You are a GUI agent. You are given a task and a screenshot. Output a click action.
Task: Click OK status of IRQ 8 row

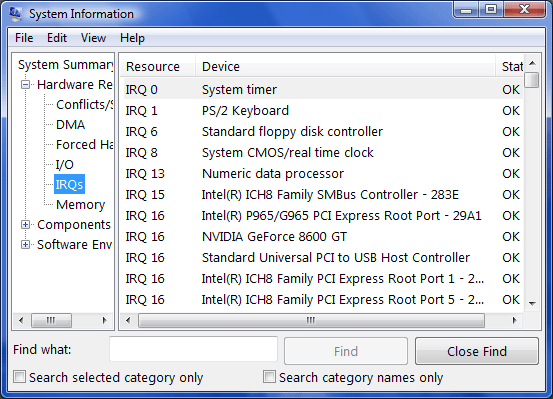click(x=511, y=153)
